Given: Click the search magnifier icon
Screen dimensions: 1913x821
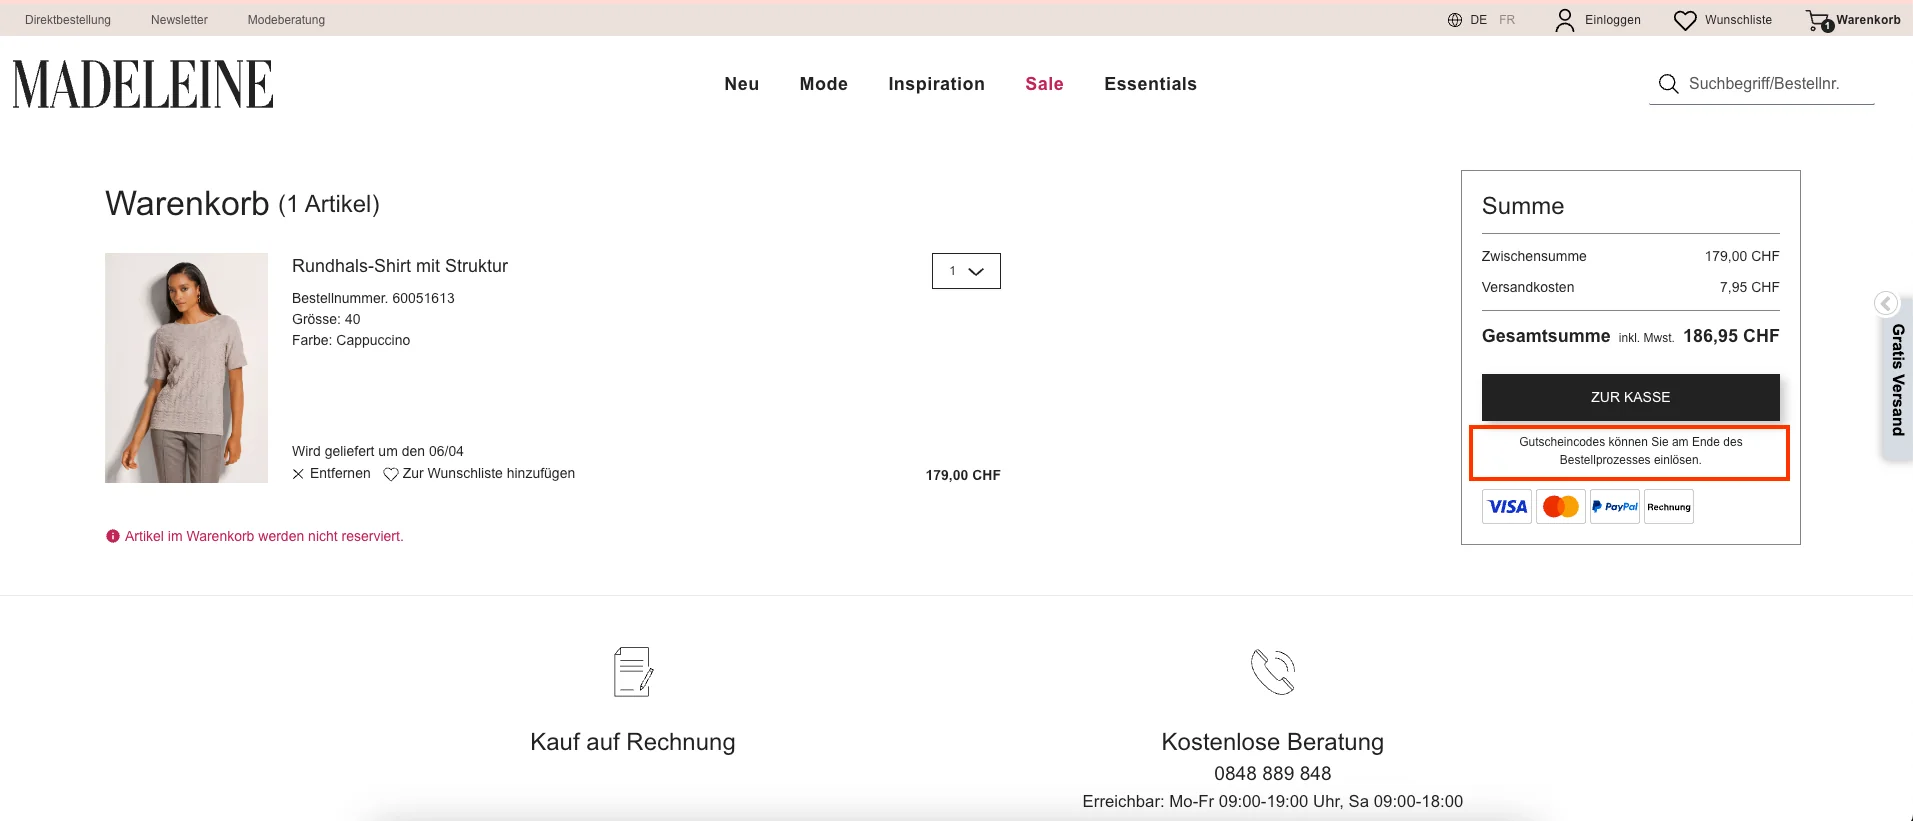Looking at the screenshot, I should point(1668,84).
